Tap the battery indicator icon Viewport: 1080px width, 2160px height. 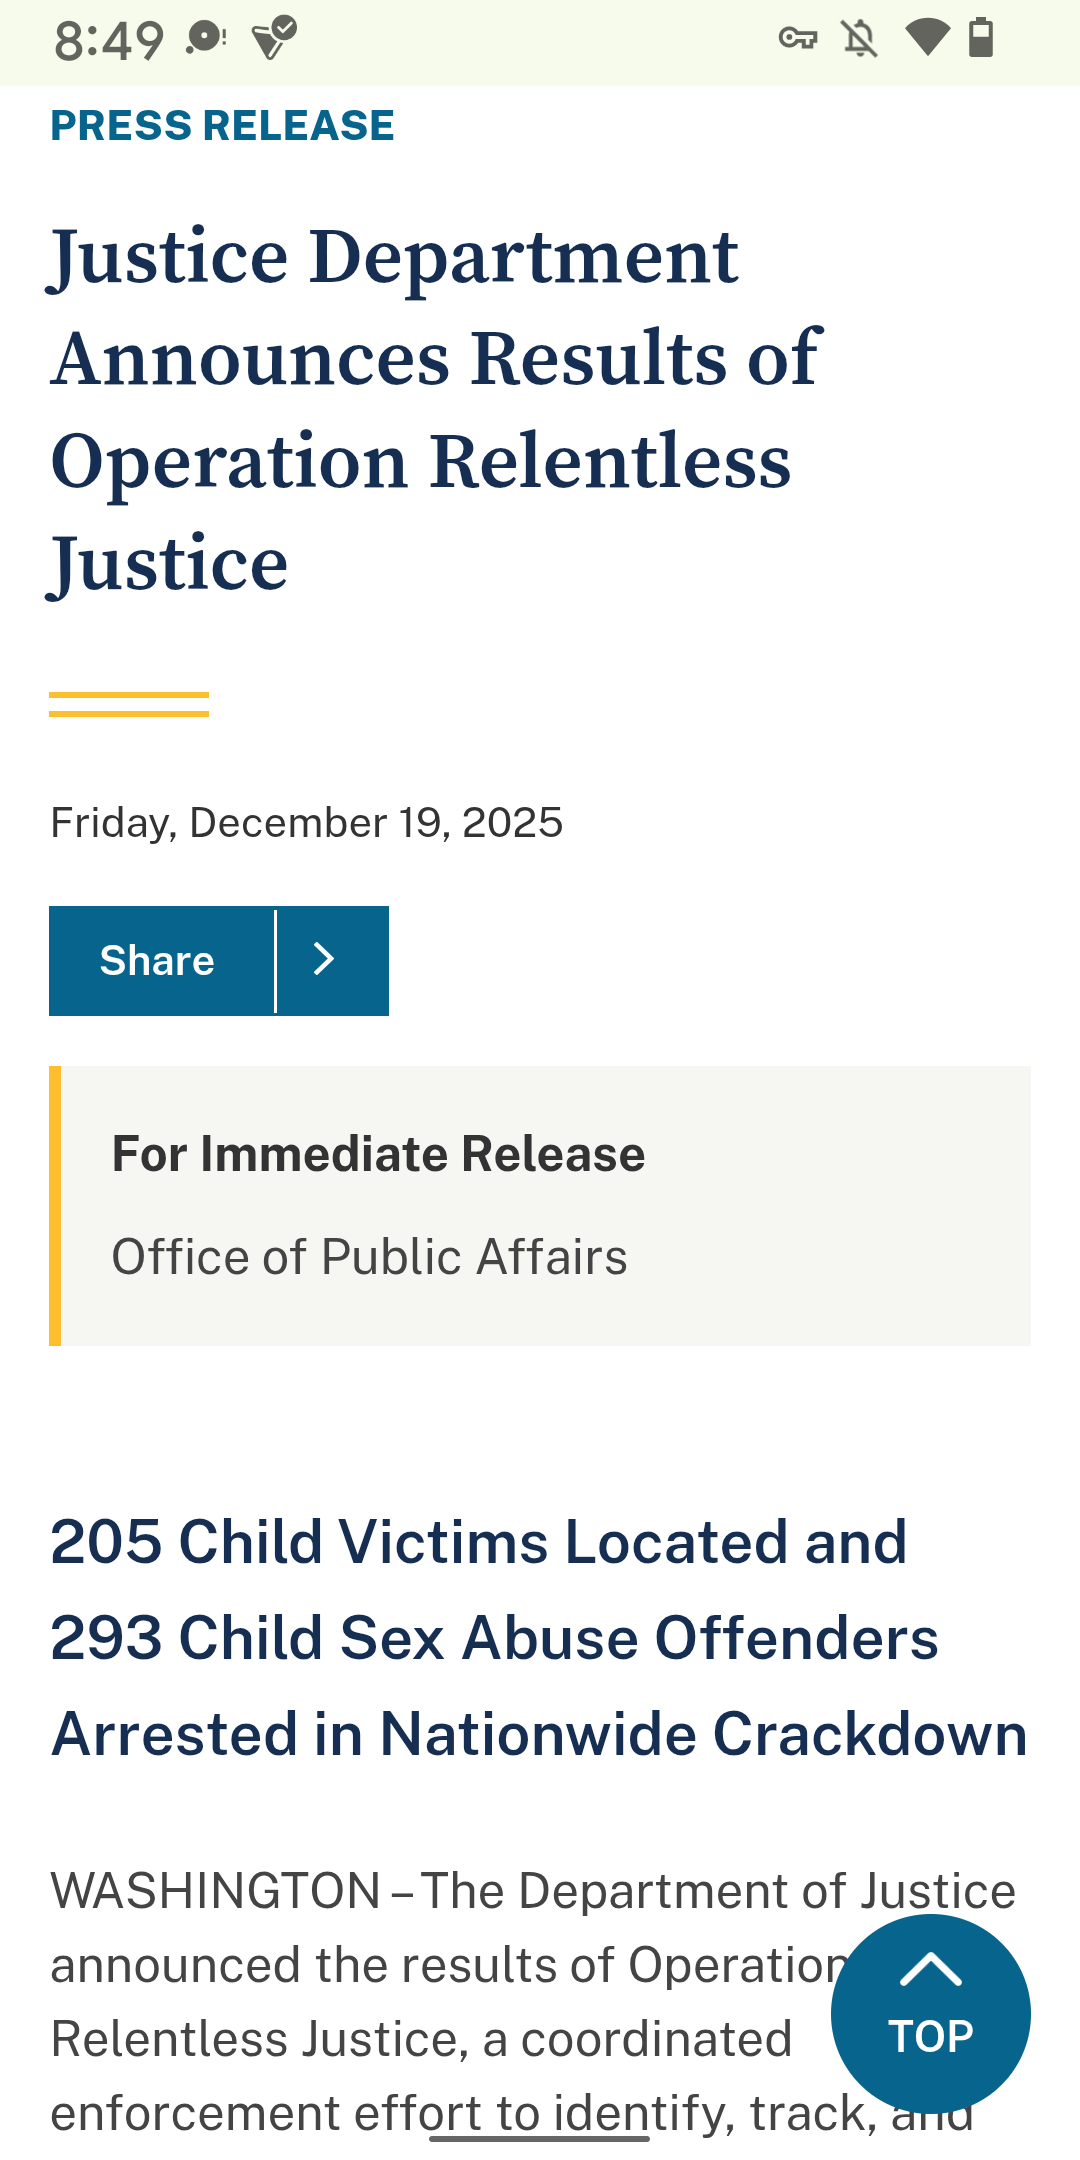tap(981, 38)
